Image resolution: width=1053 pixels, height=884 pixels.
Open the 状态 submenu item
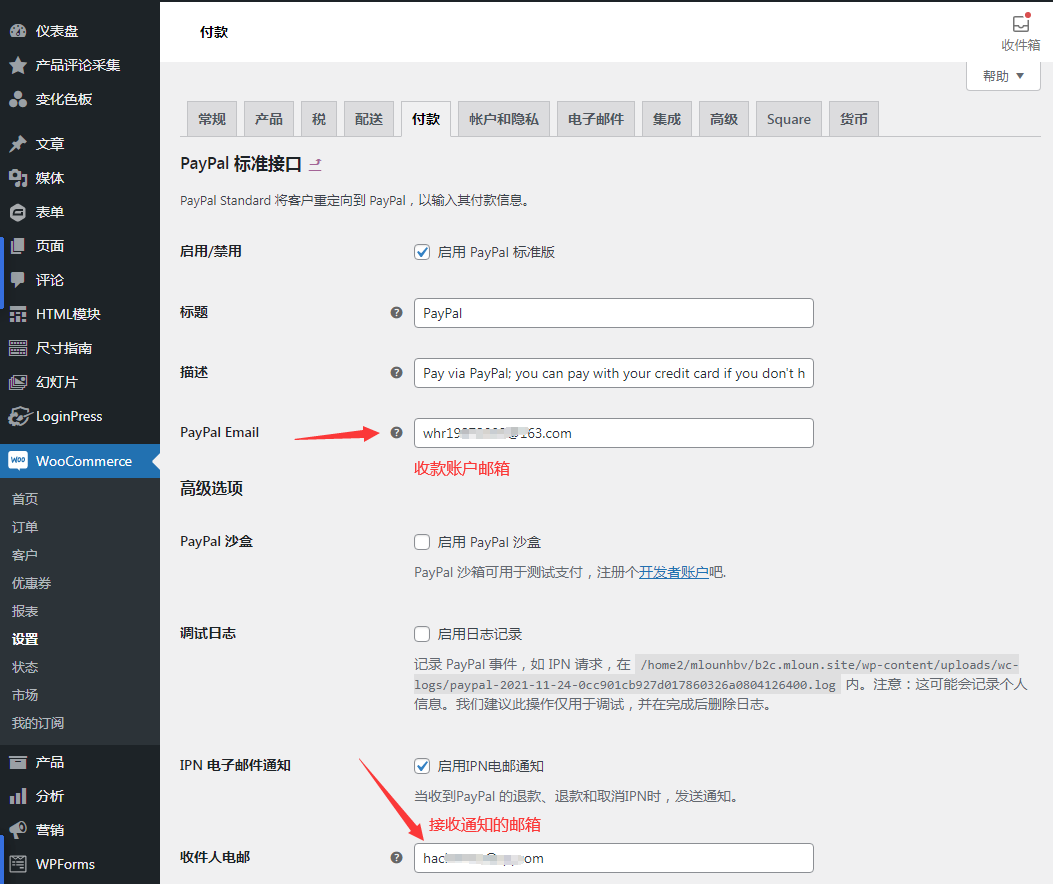coord(26,667)
